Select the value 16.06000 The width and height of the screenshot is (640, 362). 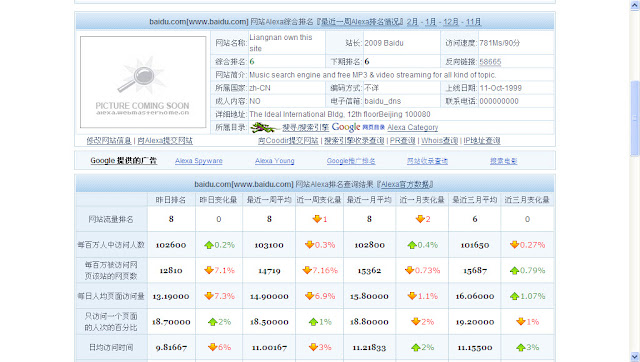(x=475, y=296)
